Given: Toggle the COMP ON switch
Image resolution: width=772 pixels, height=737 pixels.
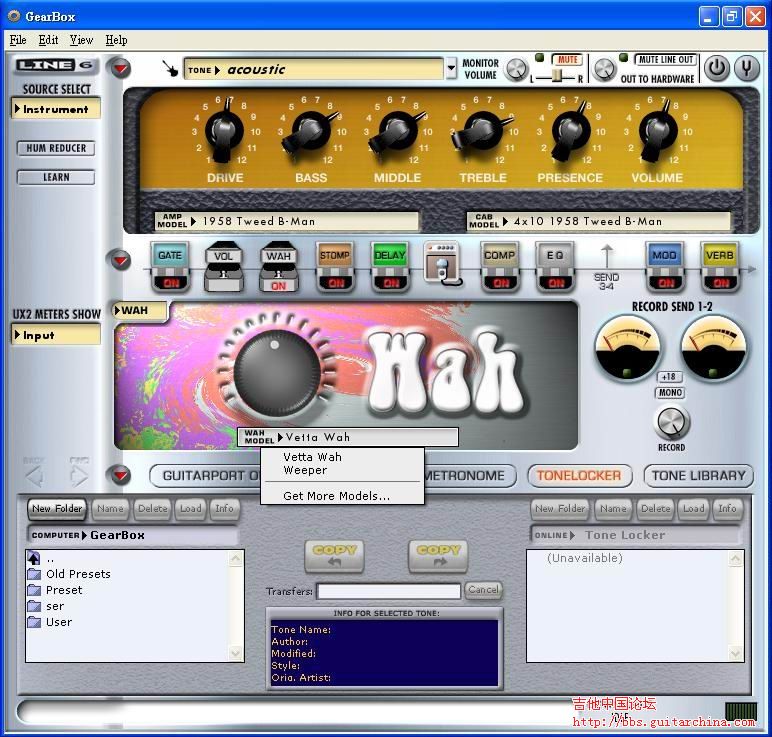Looking at the screenshot, I should [x=501, y=283].
